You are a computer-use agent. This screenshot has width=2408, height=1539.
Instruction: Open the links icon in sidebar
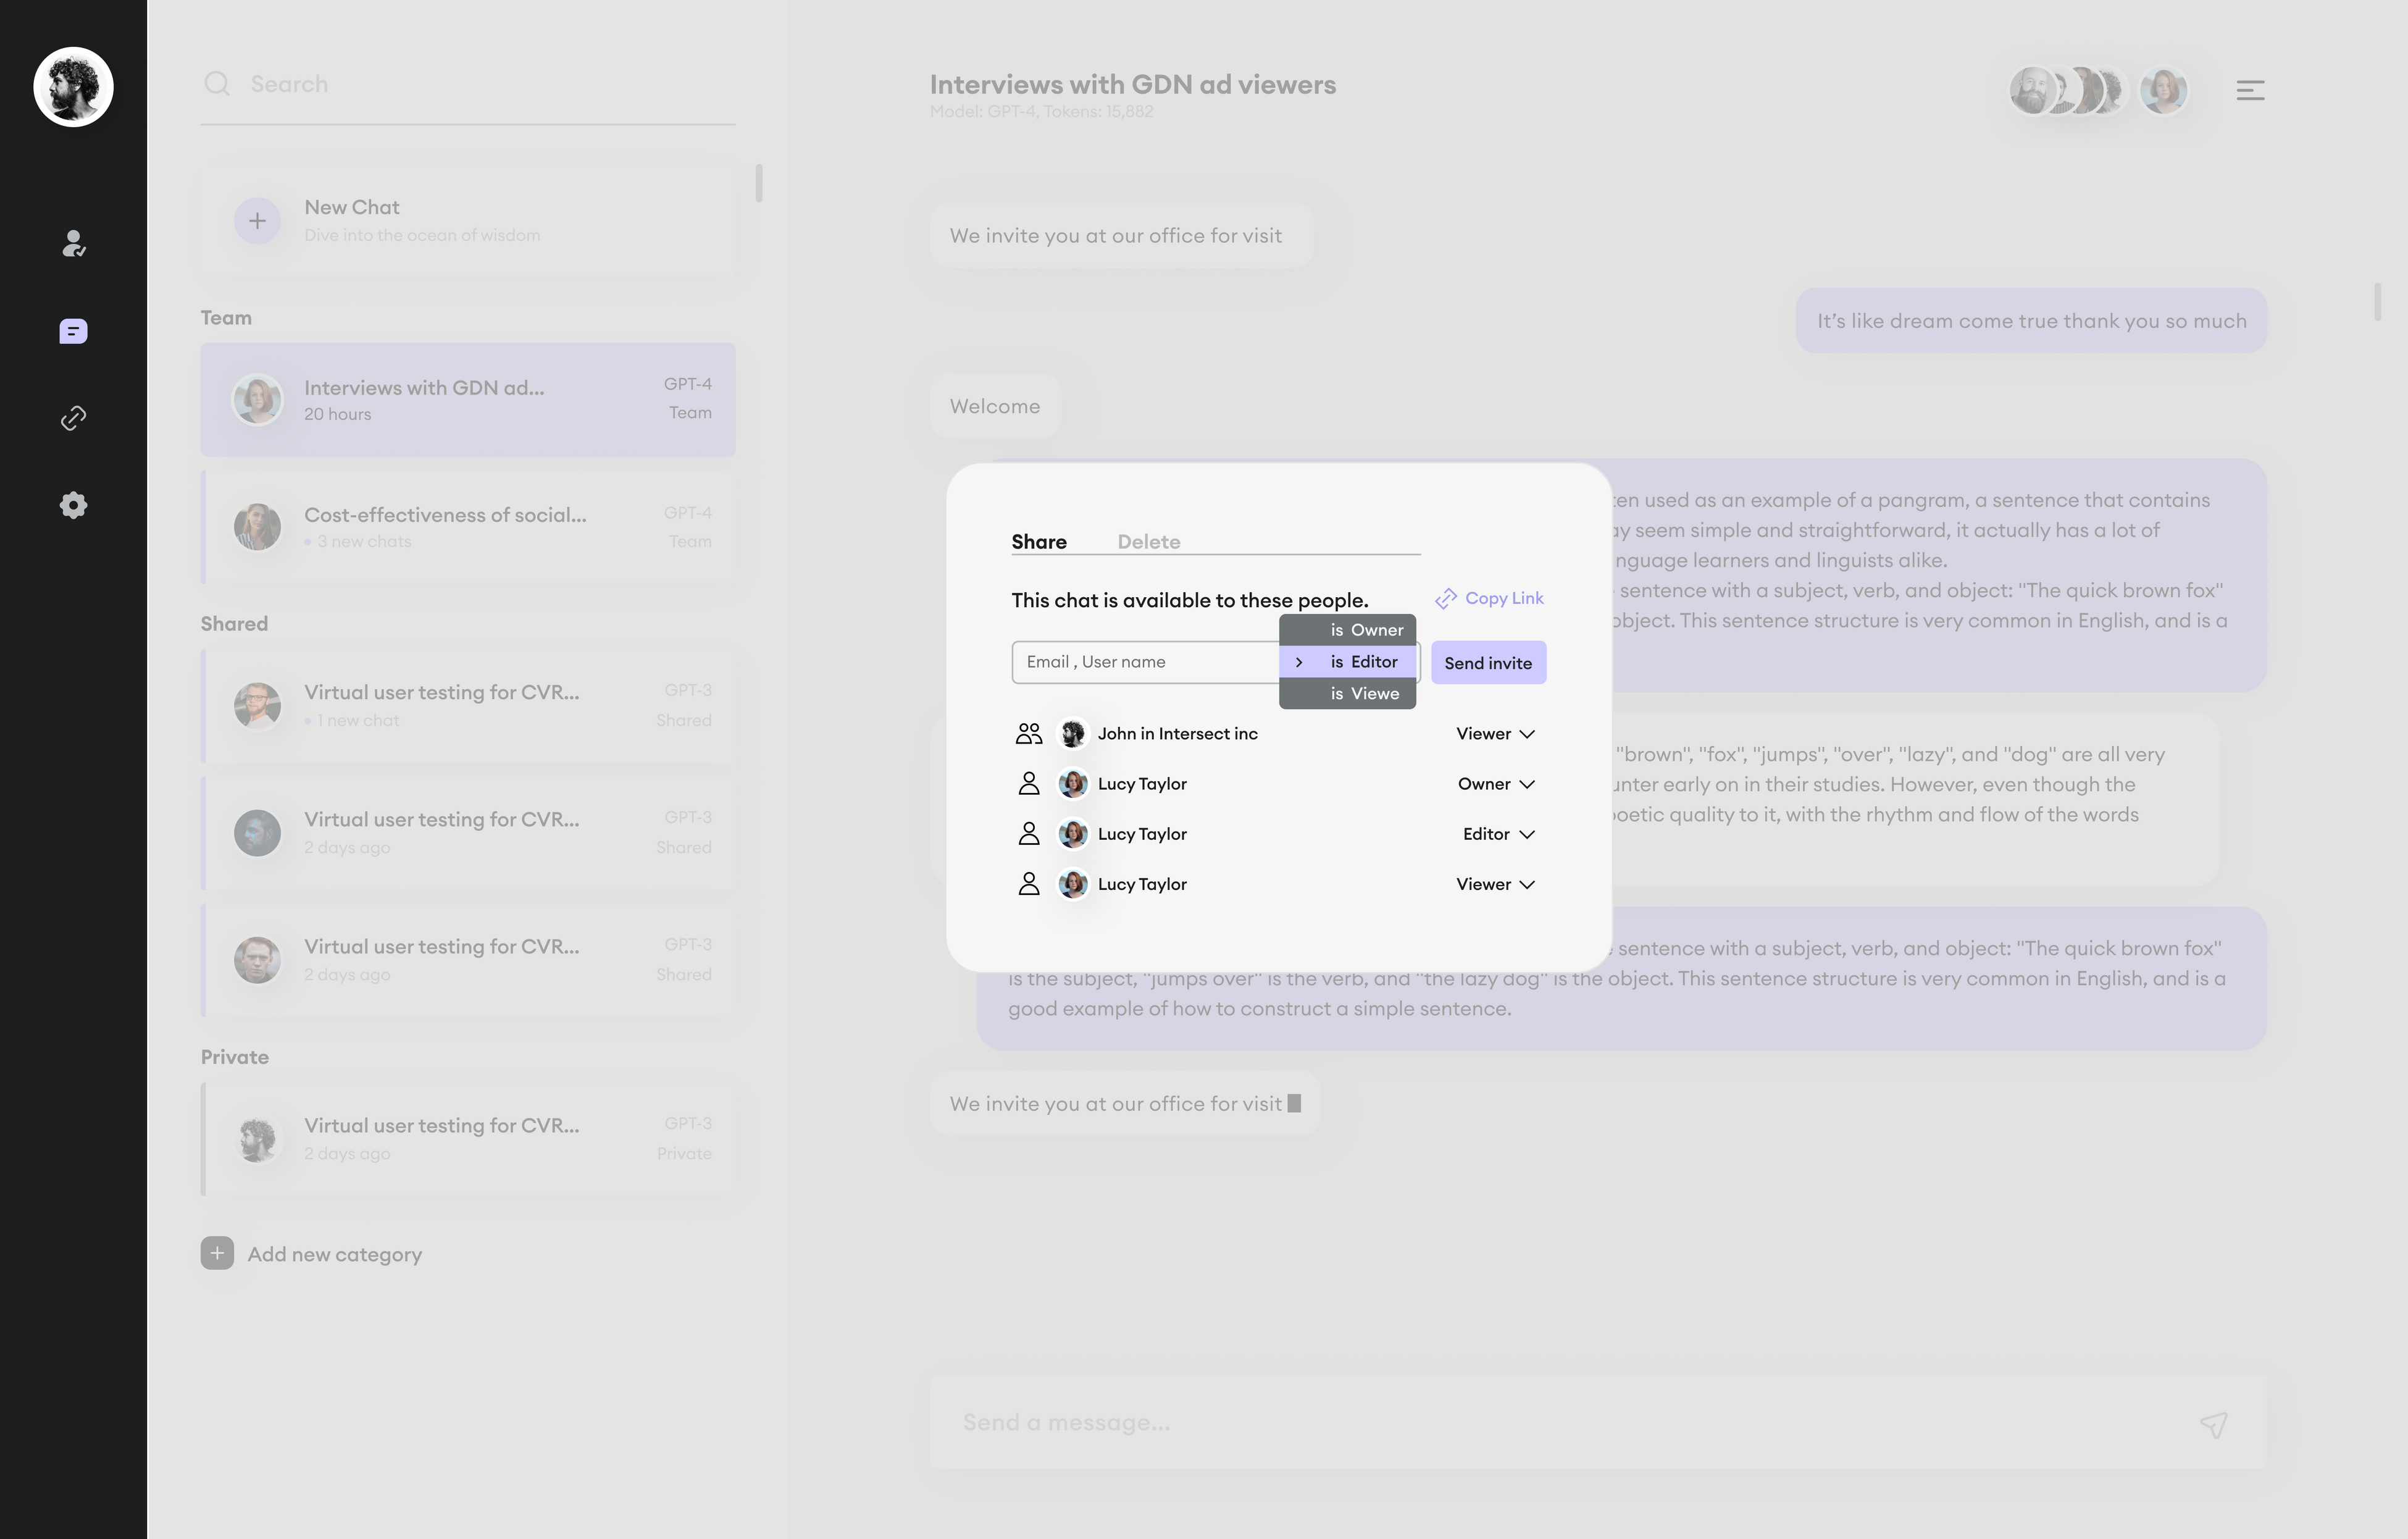(x=73, y=418)
